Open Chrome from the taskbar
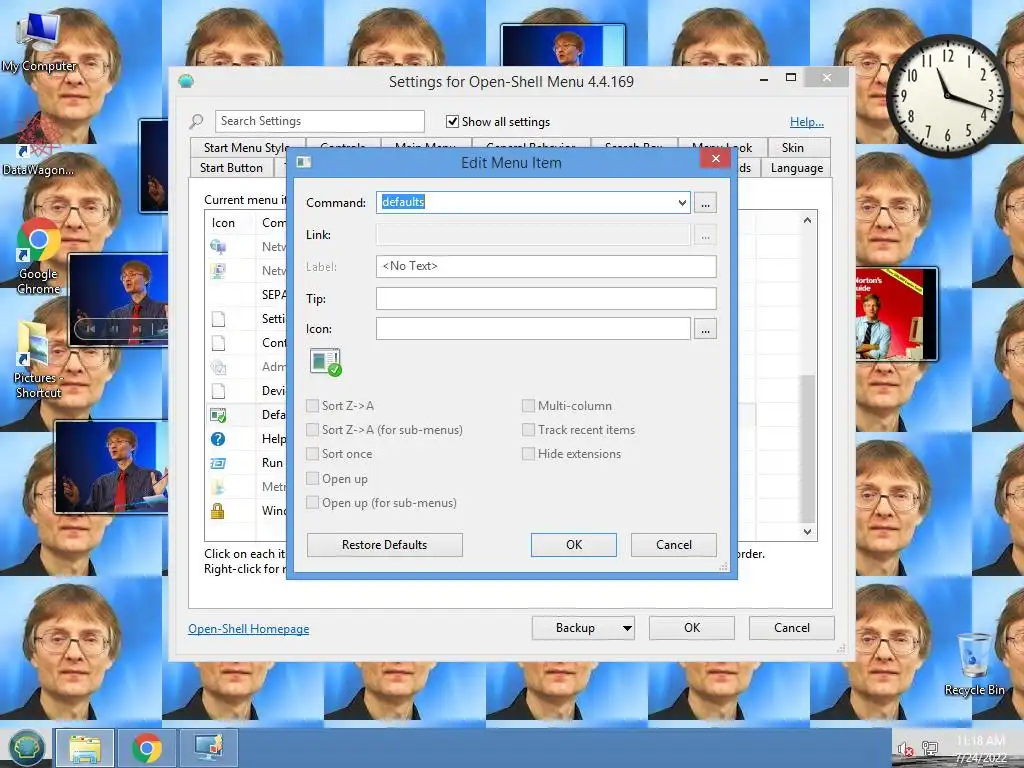1024x768 pixels. (147, 748)
